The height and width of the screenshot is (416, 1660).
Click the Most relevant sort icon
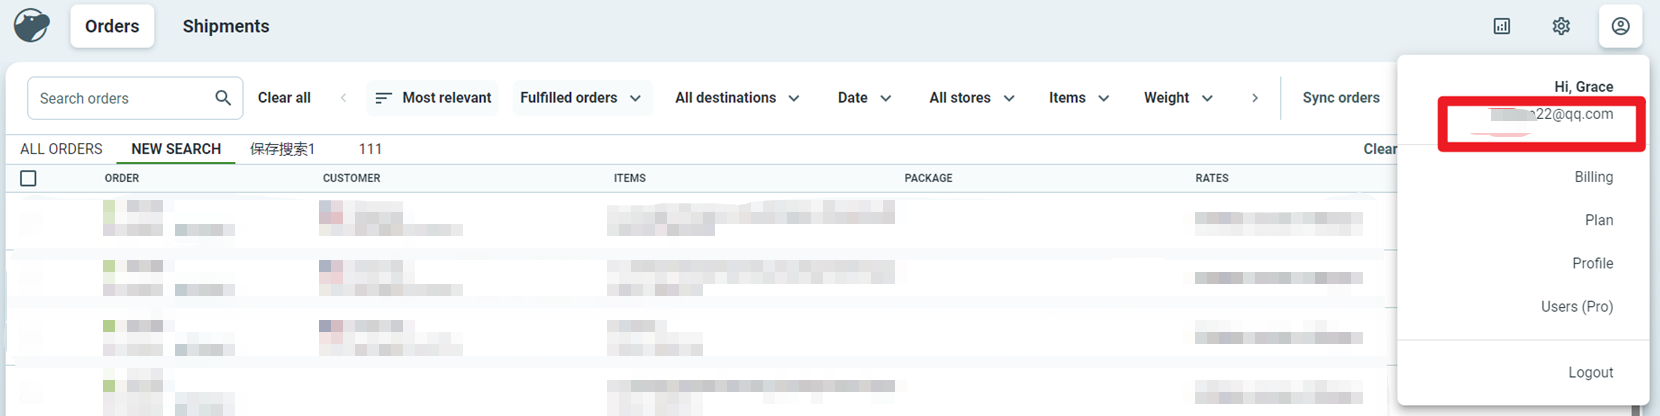pyautogui.click(x=383, y=98)
